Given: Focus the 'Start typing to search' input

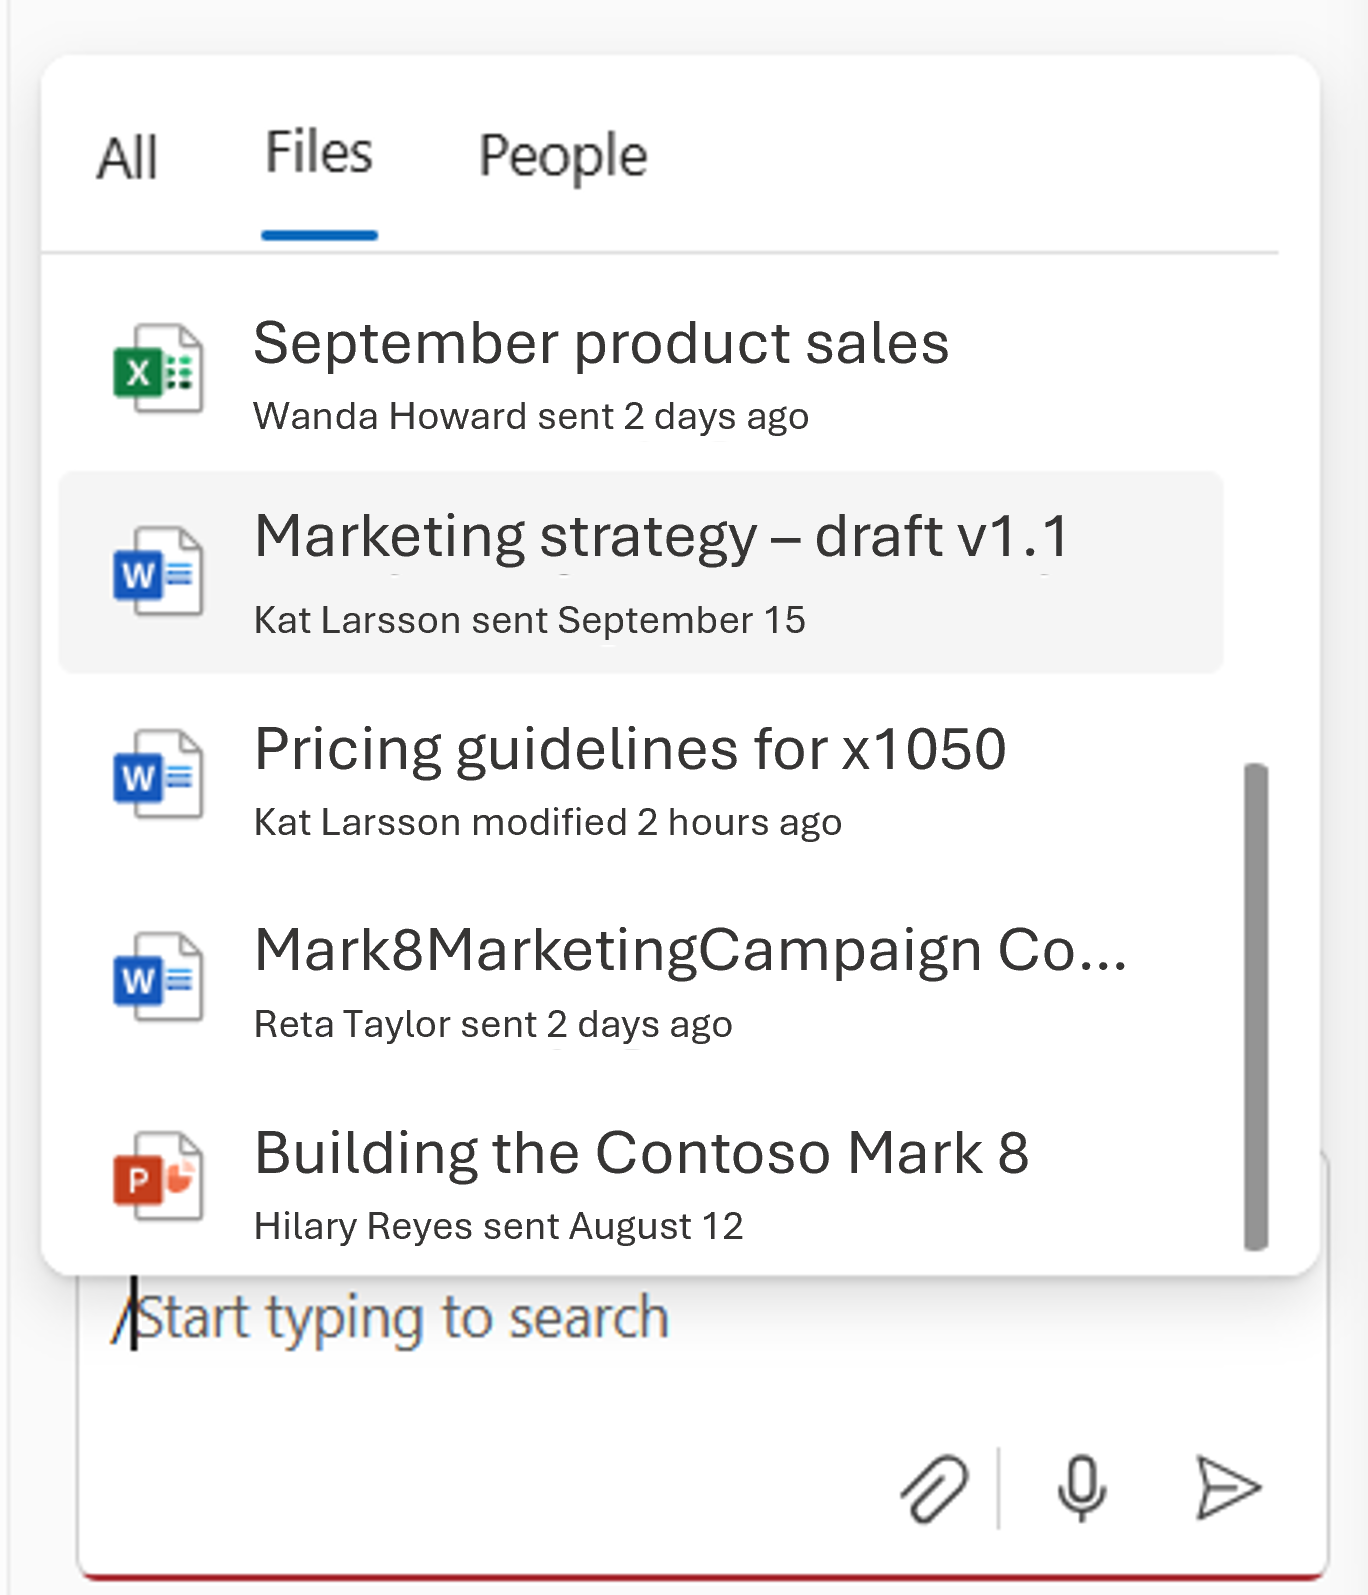Looking at the screenshot, I should [x=703, y=1318].
